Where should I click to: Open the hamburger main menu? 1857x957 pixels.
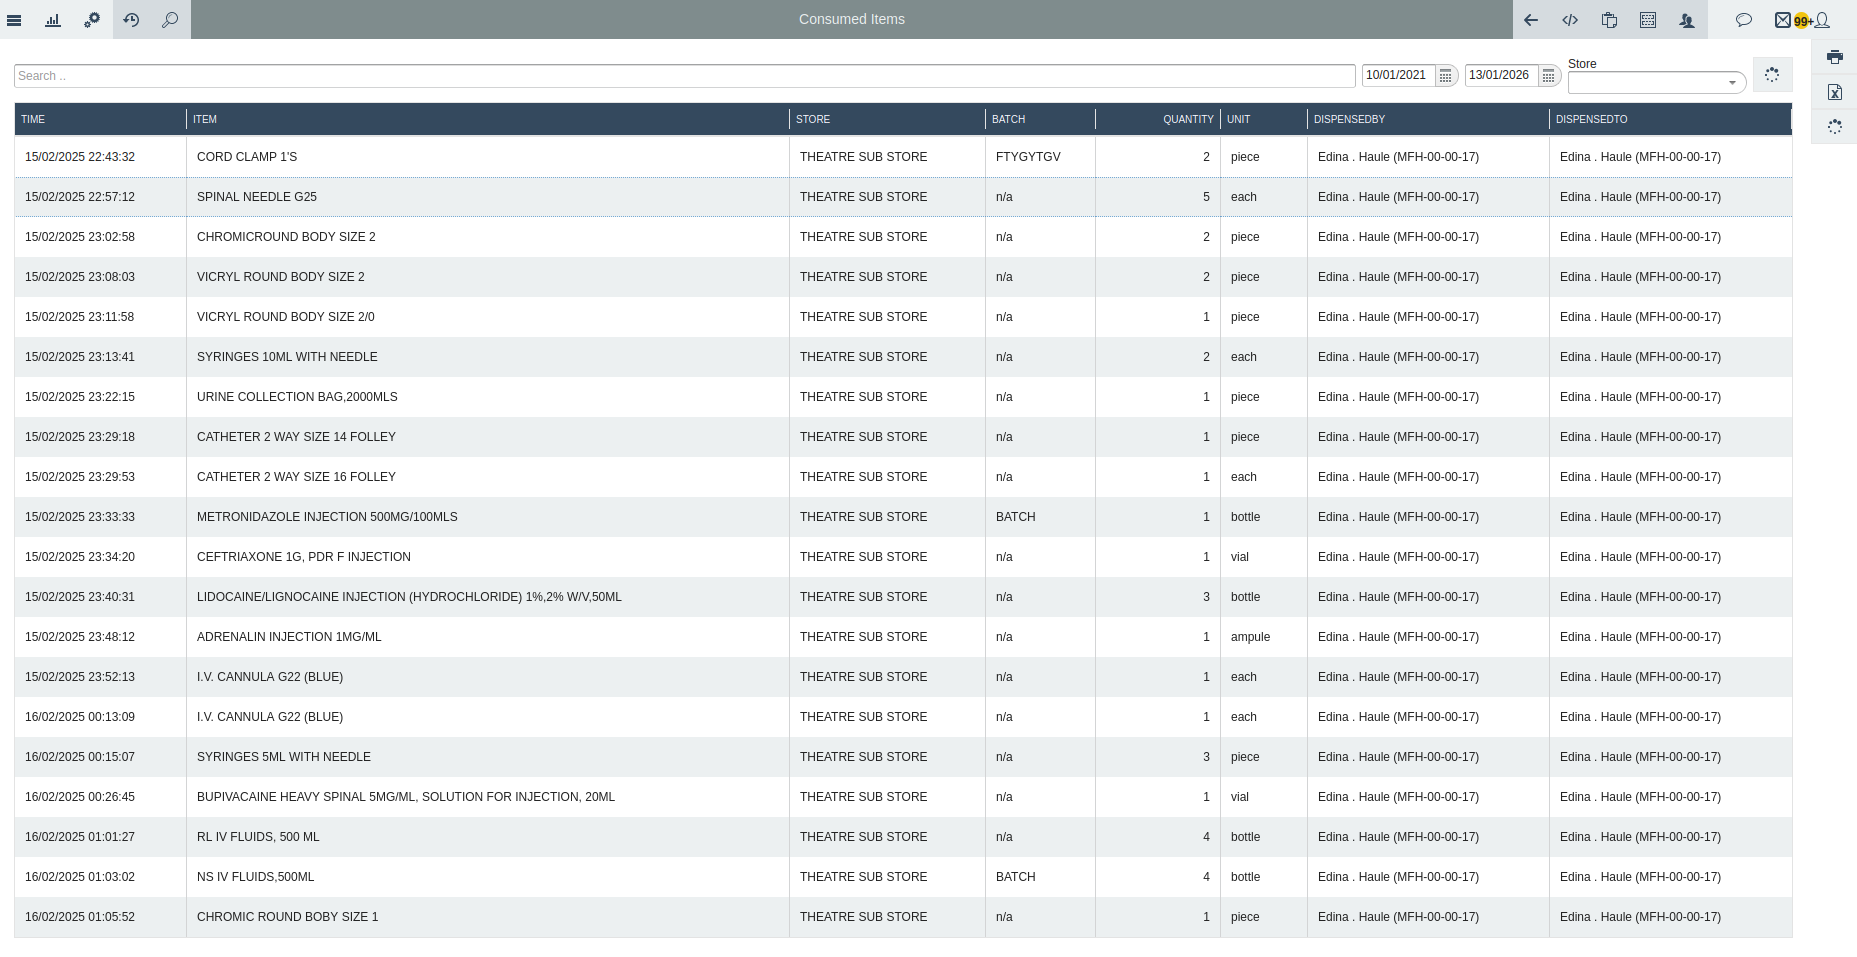(14, 20)
